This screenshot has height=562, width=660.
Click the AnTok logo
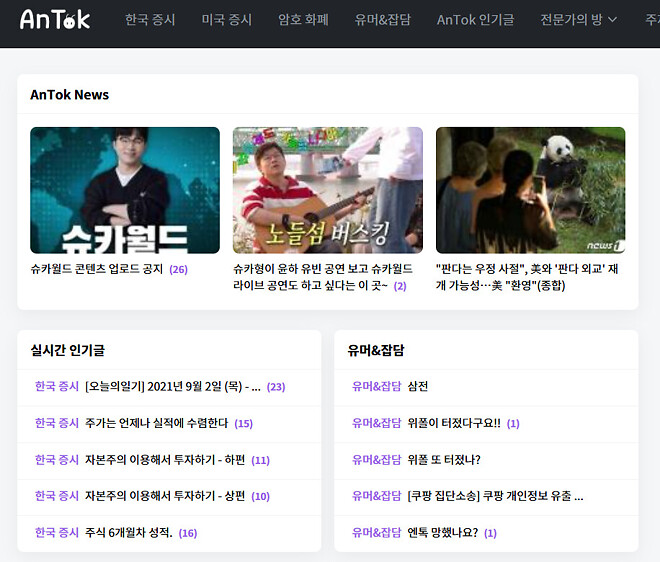pos(55,19)
